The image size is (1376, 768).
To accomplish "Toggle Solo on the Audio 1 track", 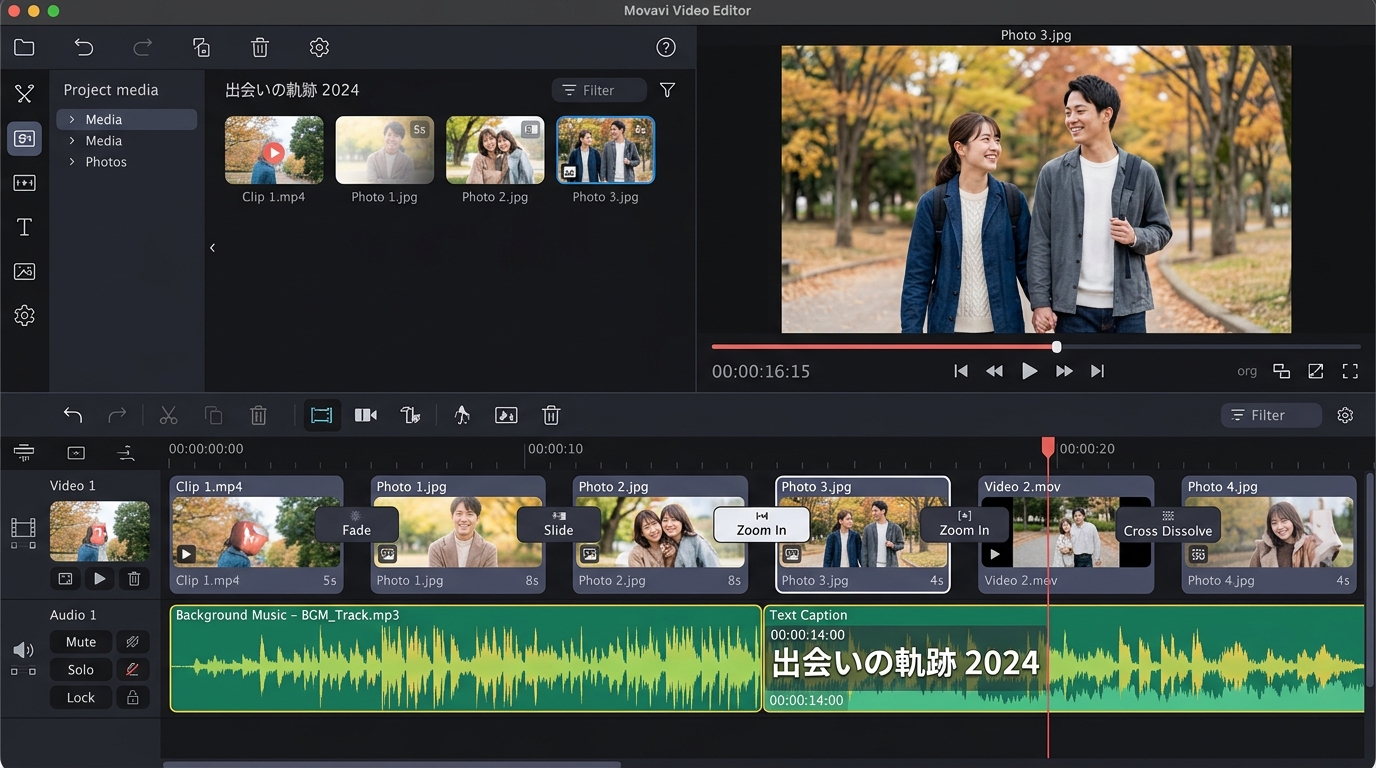I will click(x=81, y=670).
